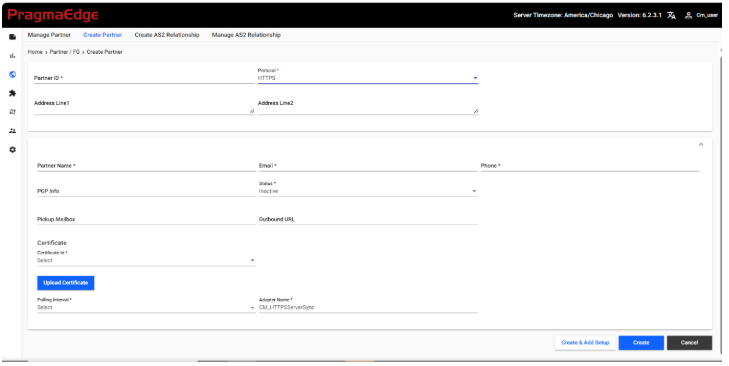Open the file icon in left sidebar

(13, 37)
